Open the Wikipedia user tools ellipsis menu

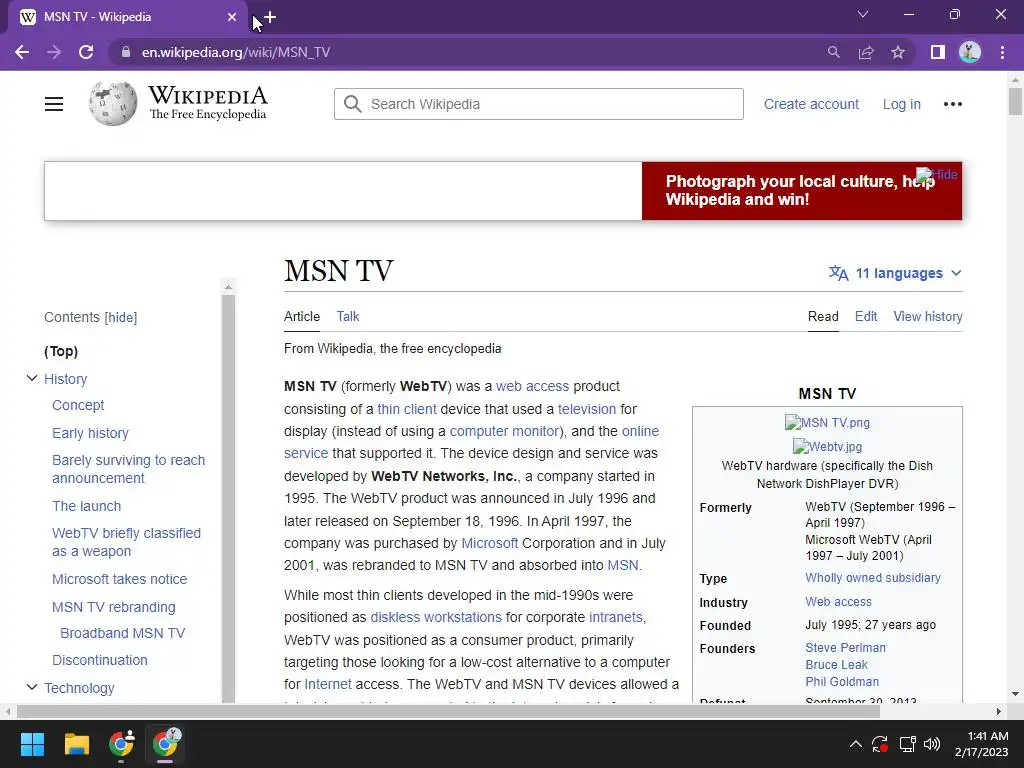click(x=953, y=104)
